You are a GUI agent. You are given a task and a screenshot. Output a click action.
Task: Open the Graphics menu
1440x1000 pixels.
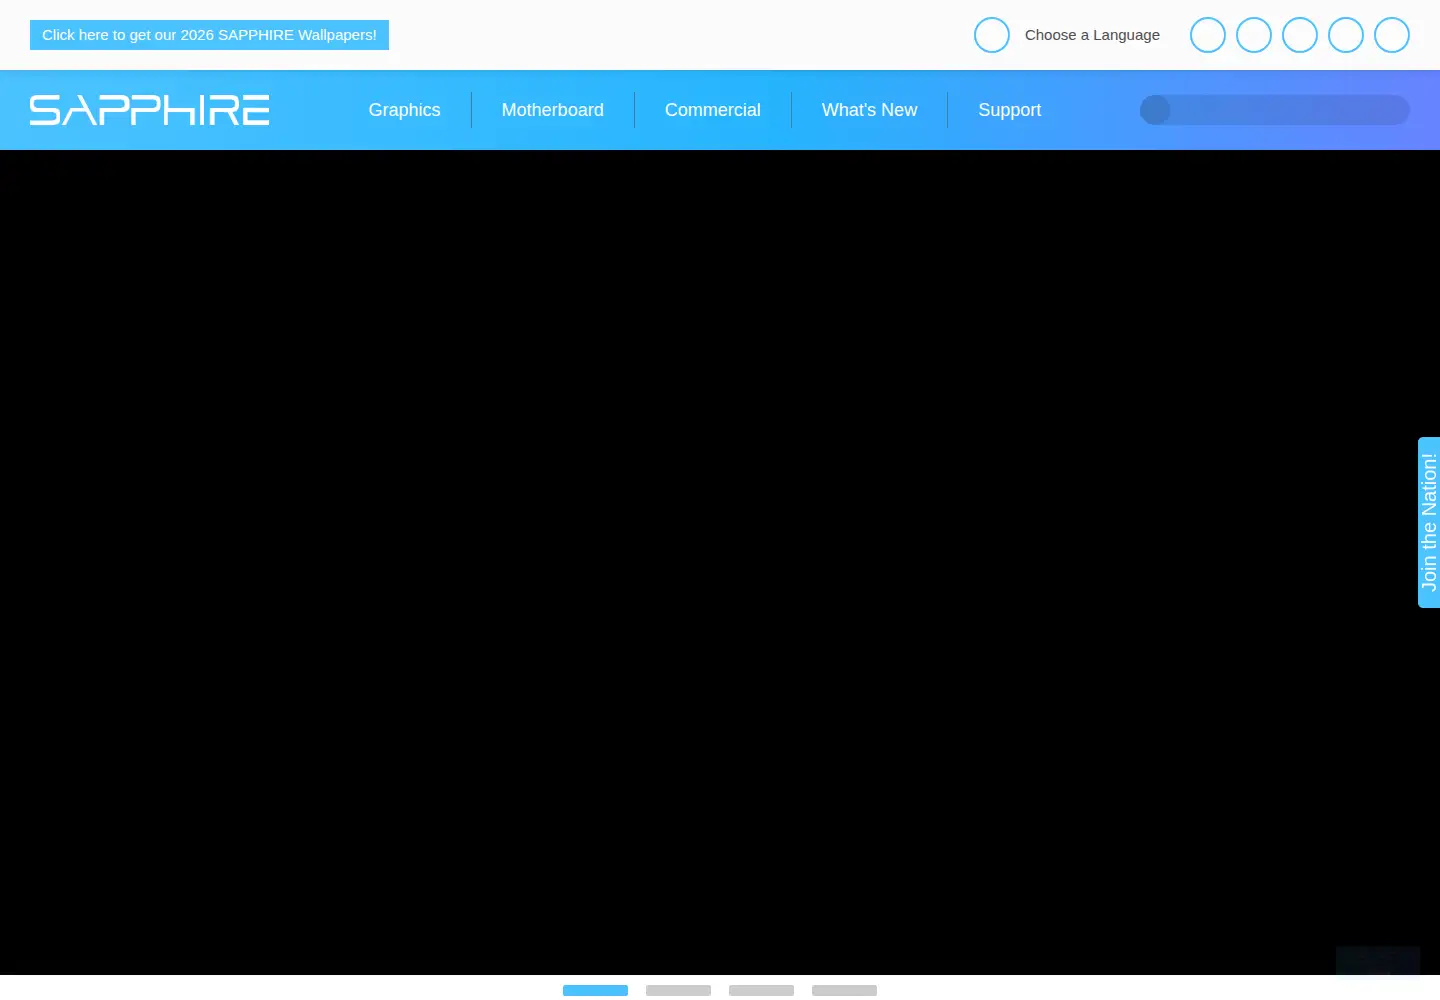(x=404, y=110)
